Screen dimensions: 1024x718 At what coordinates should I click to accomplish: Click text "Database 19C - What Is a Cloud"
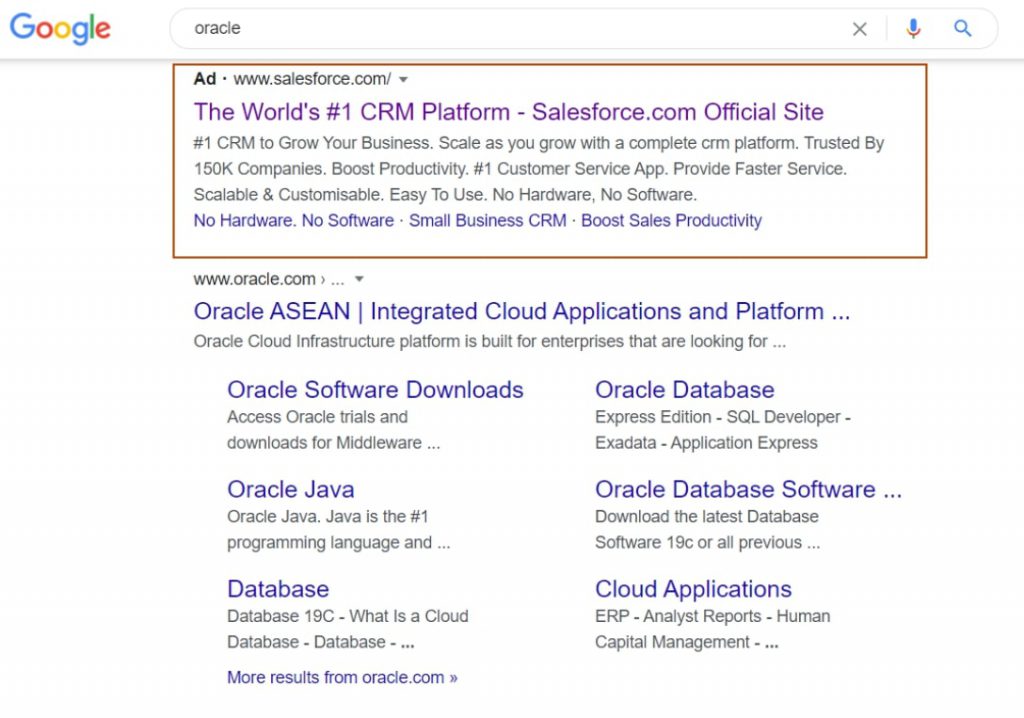point(348,616)
